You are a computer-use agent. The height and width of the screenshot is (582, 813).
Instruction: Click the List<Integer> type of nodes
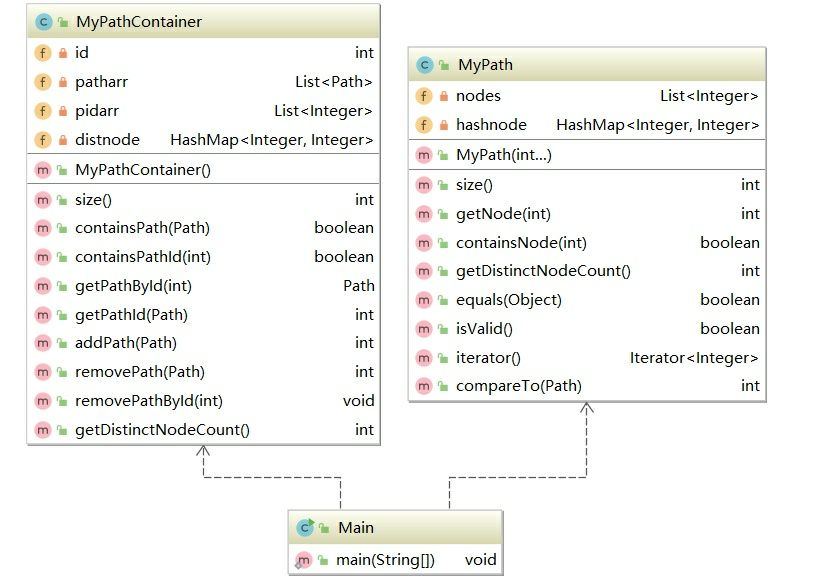click(x=709, y=96)
